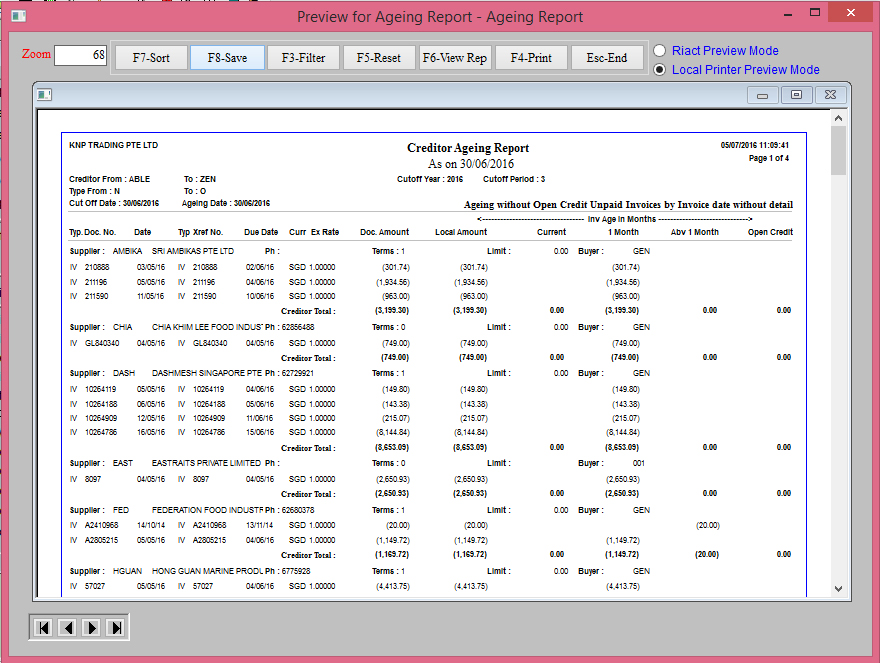Close the inner preview window
The image size is (880, 663).
point(830,95)
